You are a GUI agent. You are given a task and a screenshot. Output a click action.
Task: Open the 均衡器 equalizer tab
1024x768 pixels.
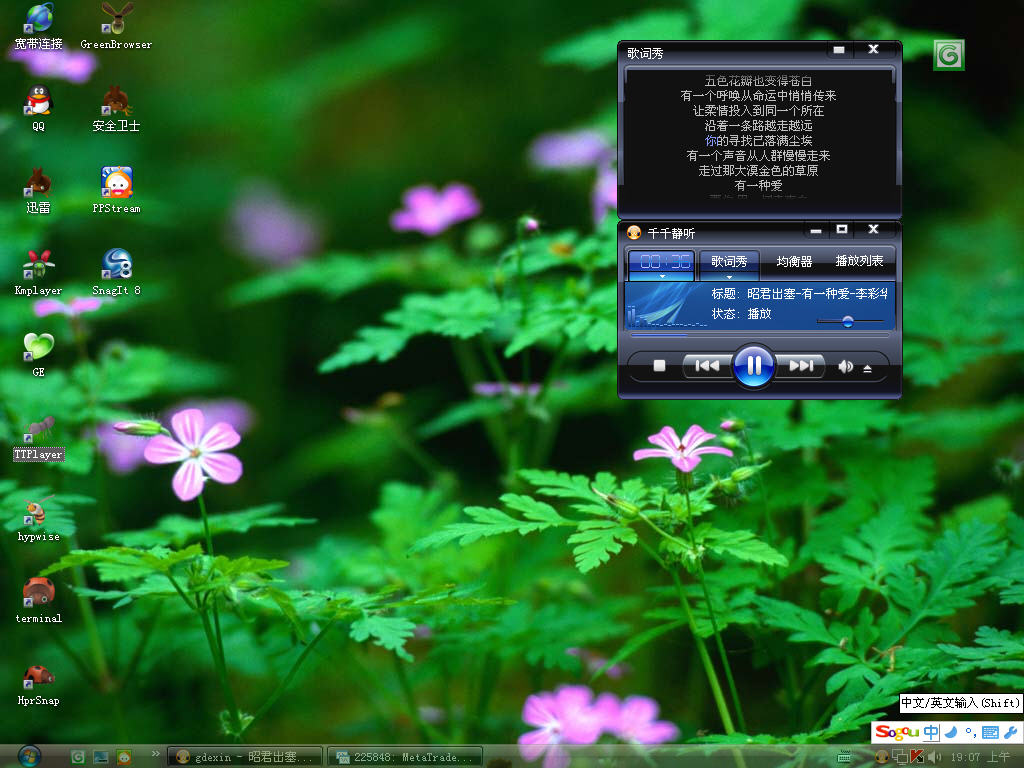point(793,261)
